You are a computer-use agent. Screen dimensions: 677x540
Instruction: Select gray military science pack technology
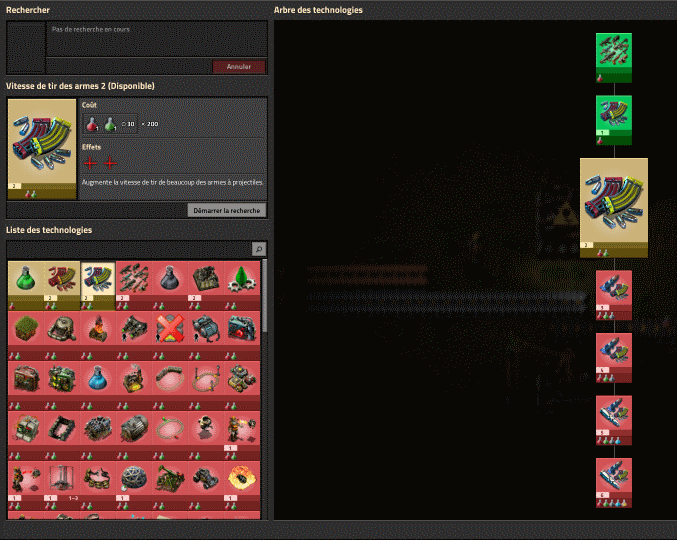[170, 285]
